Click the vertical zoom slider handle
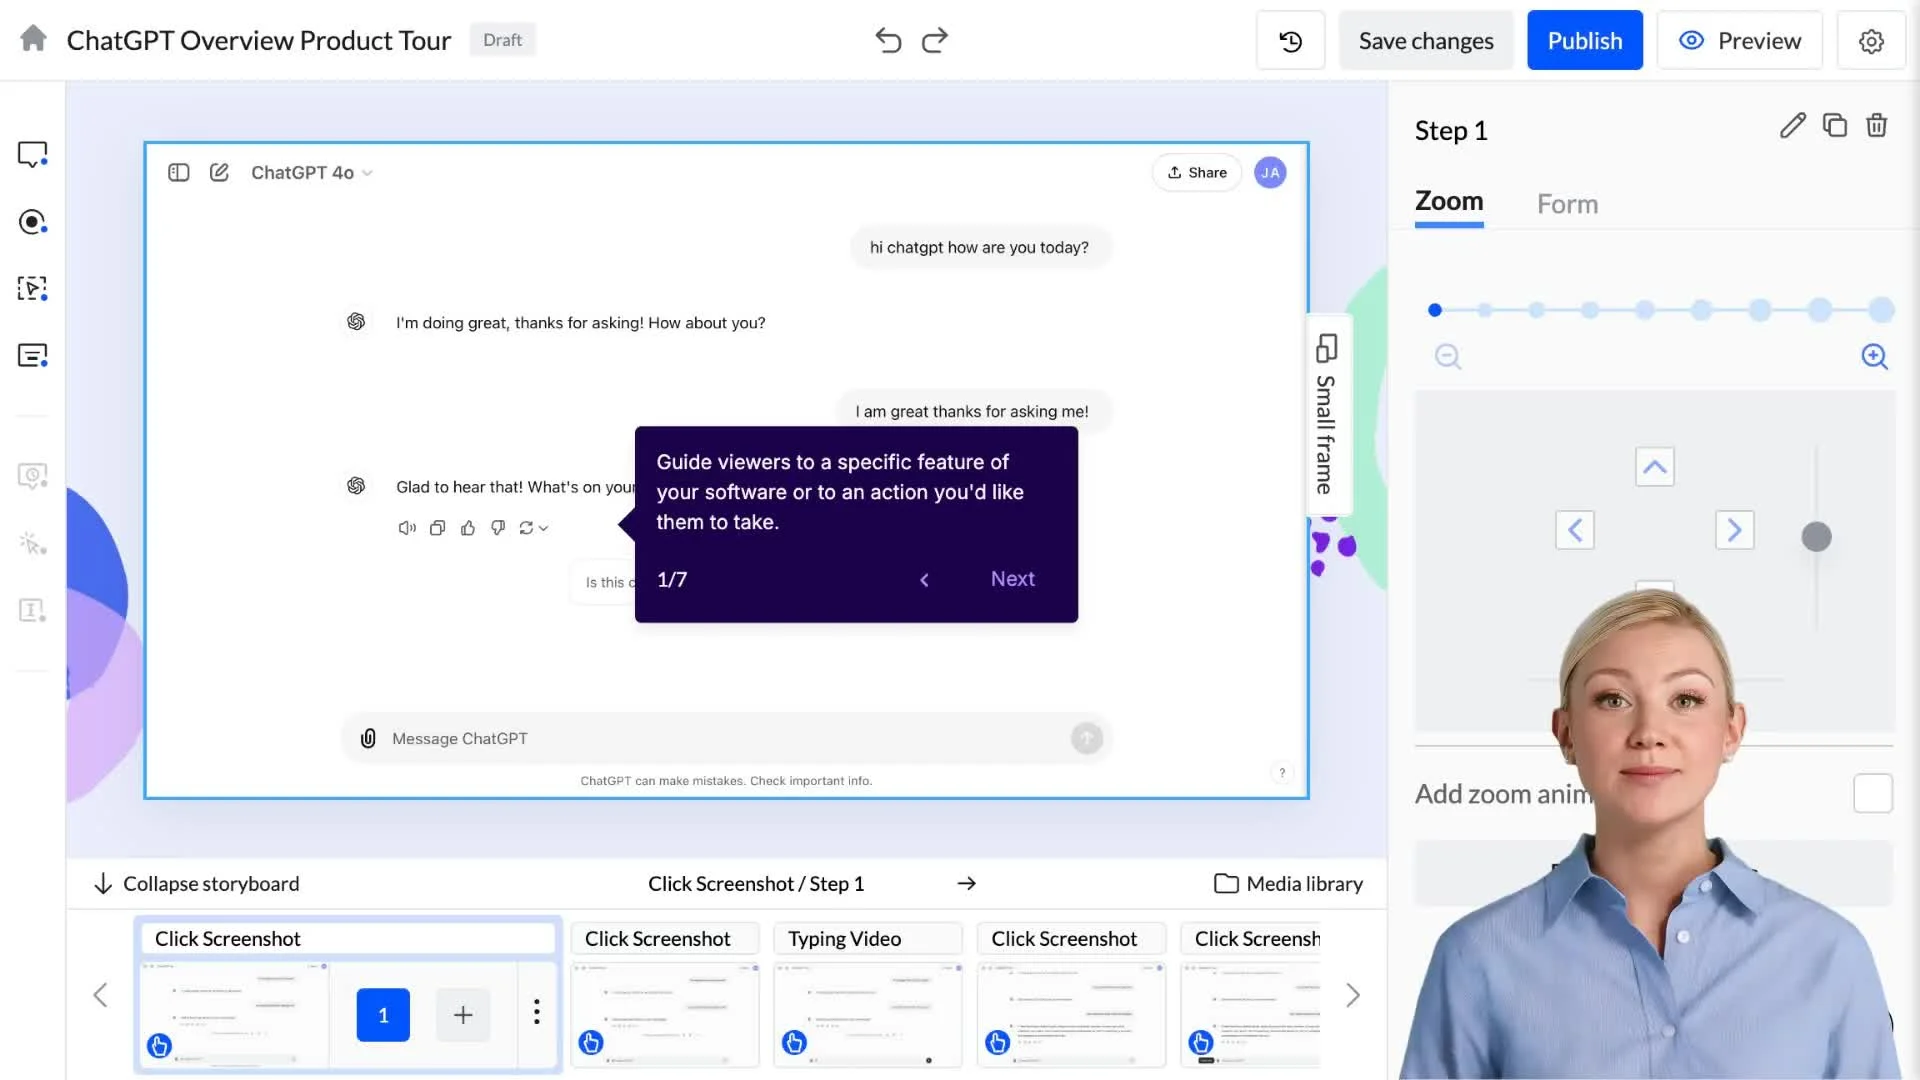The image size is (1920, 1080). pos(1816,537)
